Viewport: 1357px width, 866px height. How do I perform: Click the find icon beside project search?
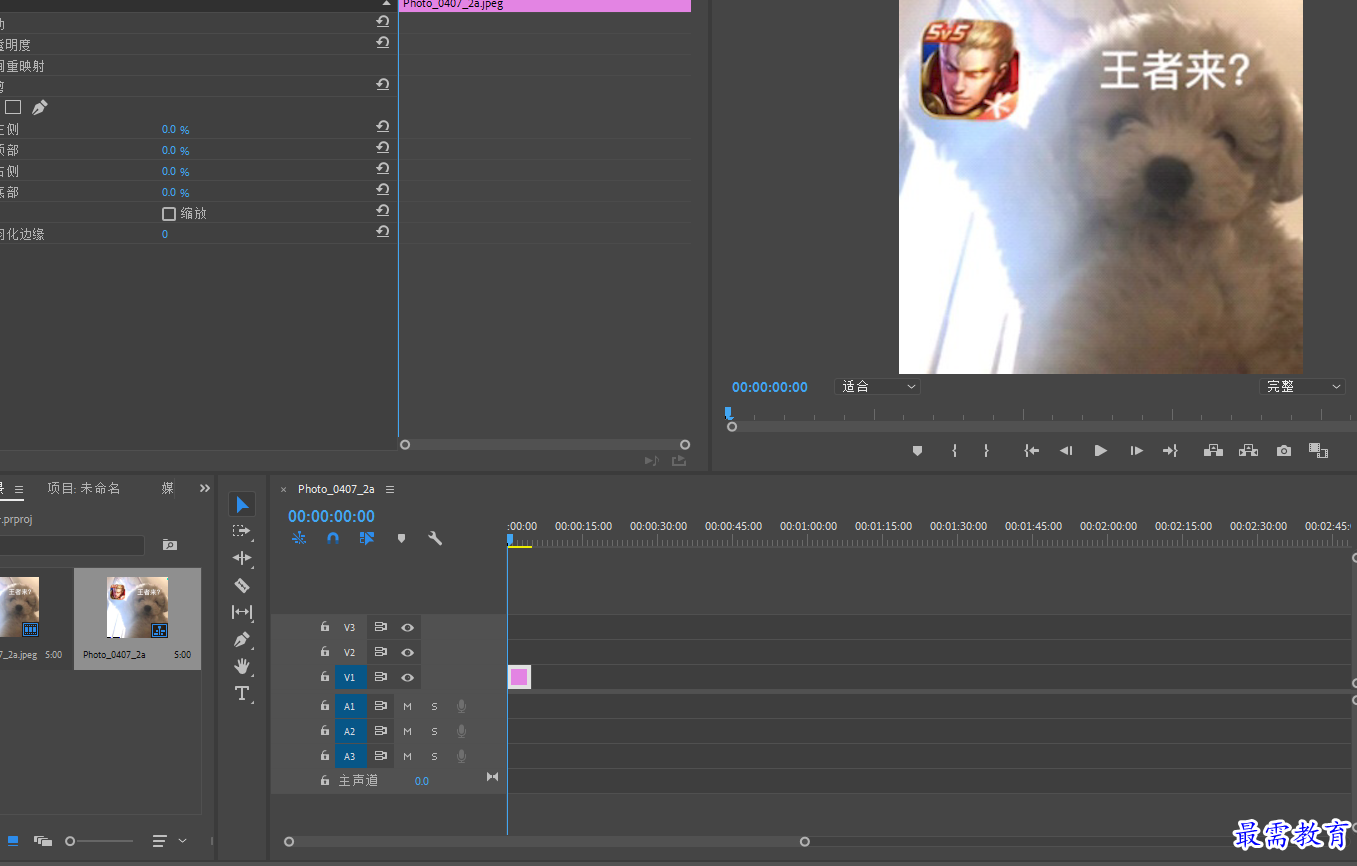(x=170, y=545)
